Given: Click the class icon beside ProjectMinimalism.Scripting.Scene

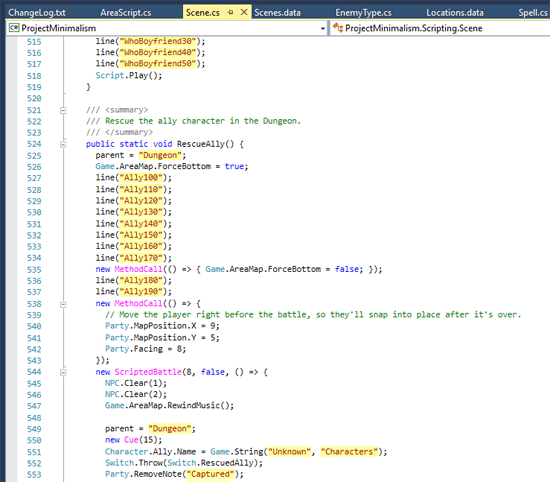Looking at the screenshot, I should tap(338, 28).
